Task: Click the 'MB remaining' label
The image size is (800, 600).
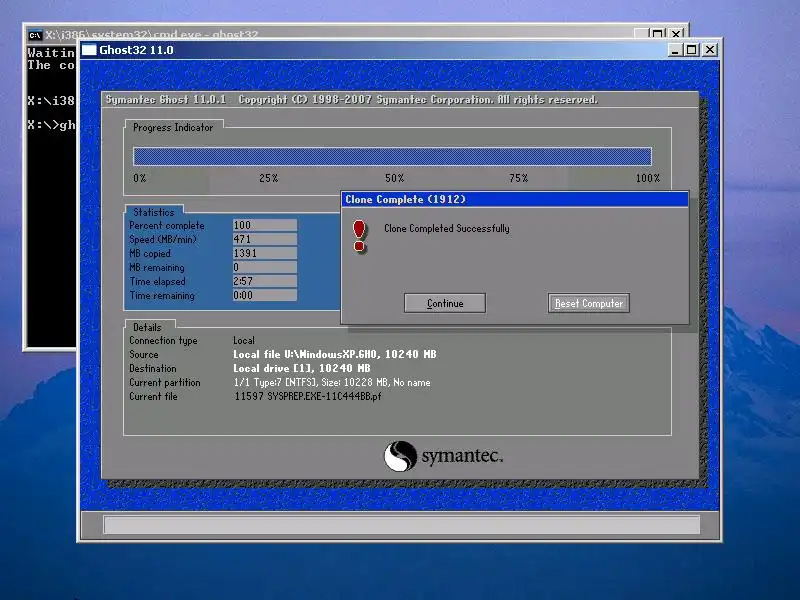Action: pyautogui.click(x=157, y=267)
